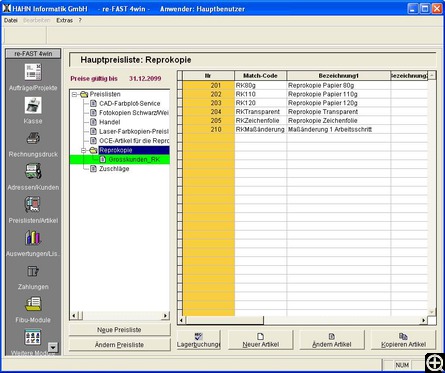The width and height of the screenshot is (445, 373).
Task: Click Maßänderung 1 Arbeitsschritt description cell
Action: [338, 129]
